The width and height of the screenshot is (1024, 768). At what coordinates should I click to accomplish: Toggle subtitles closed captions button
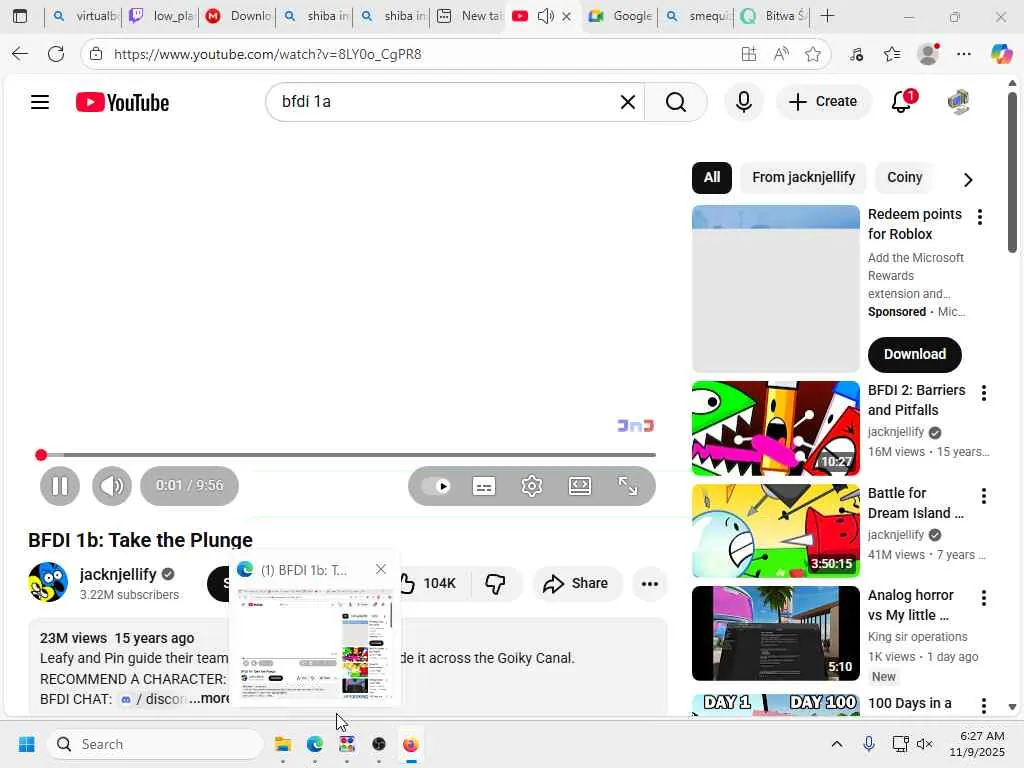tap(484, 486)
